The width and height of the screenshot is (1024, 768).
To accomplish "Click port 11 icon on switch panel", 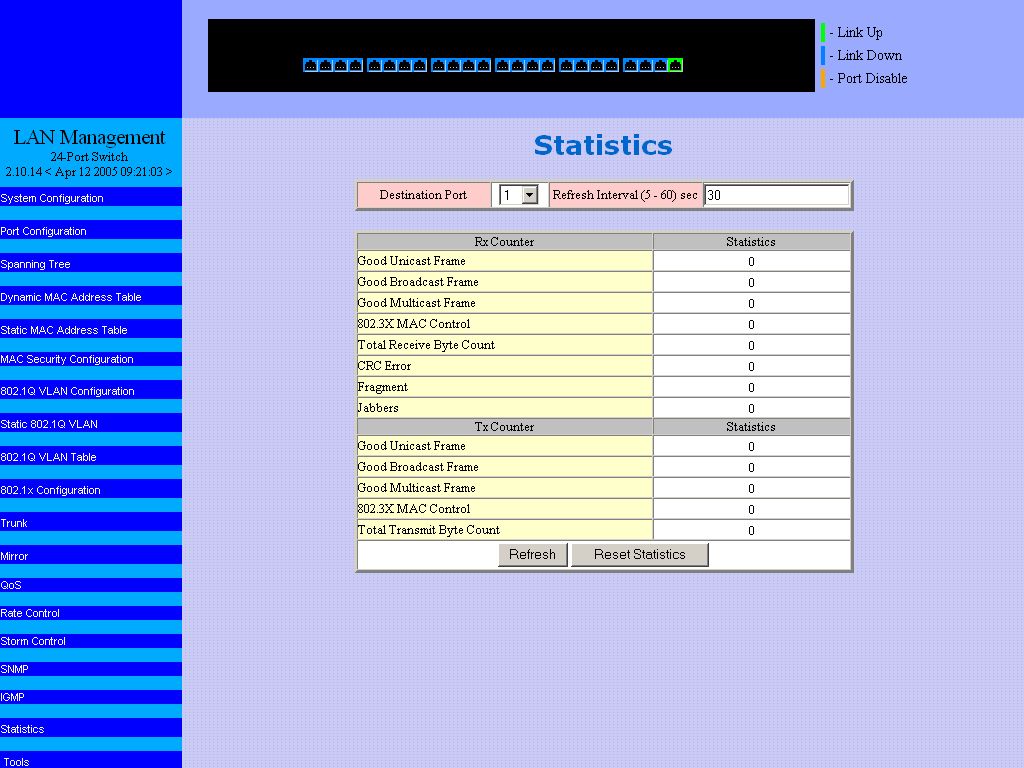I will [x=468, y=65].
